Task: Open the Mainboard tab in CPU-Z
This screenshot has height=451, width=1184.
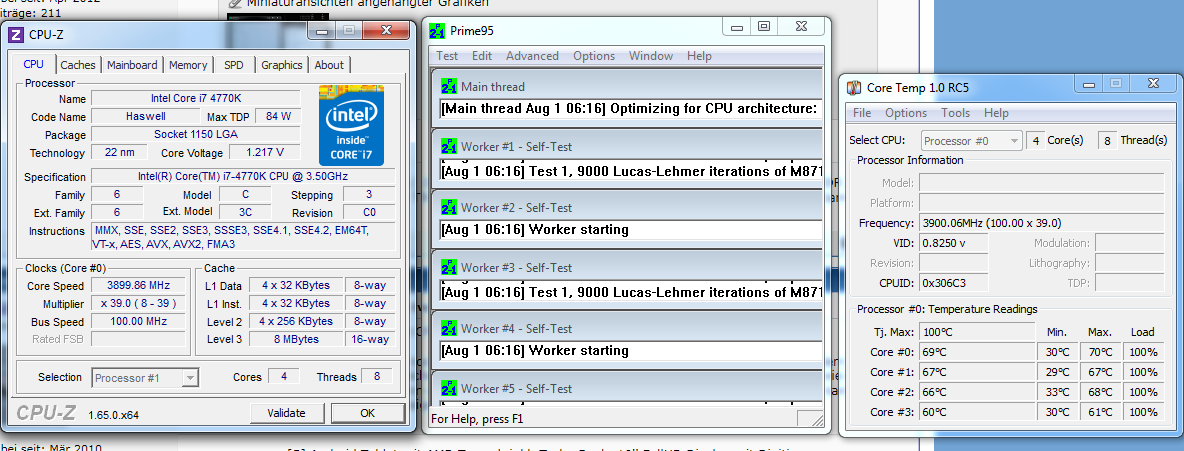Action: point(132,65)
